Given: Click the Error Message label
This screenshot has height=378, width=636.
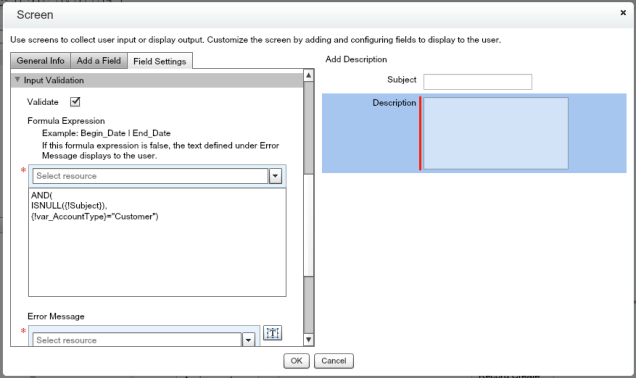Looking at the screenshot, I should click(x=56, y=316).
